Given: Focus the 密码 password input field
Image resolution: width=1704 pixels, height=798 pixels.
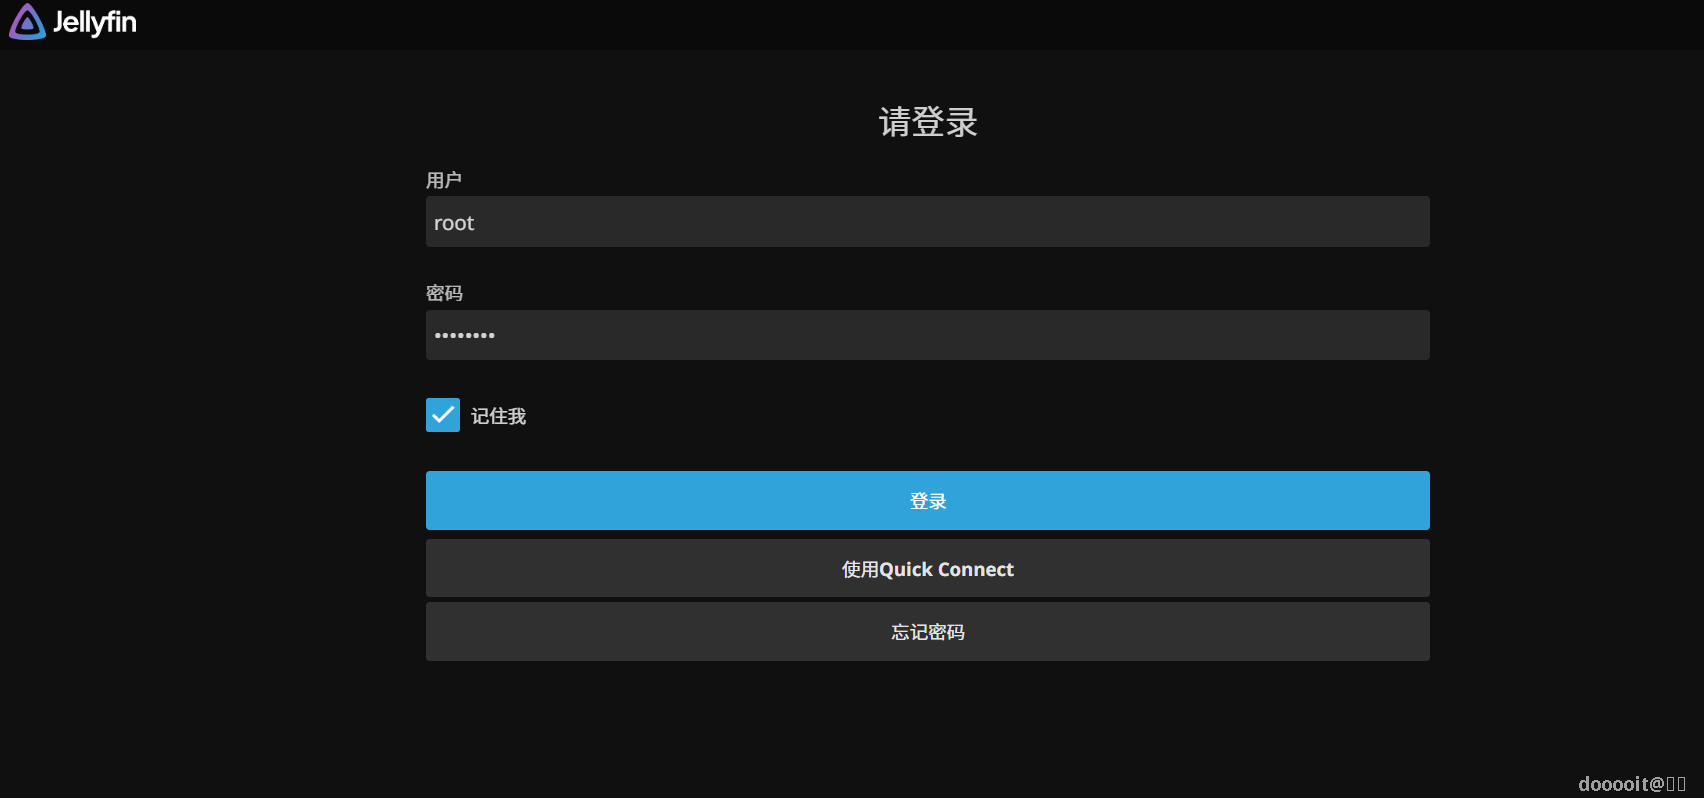Looking at the screenshot, I should coord(927,335).
